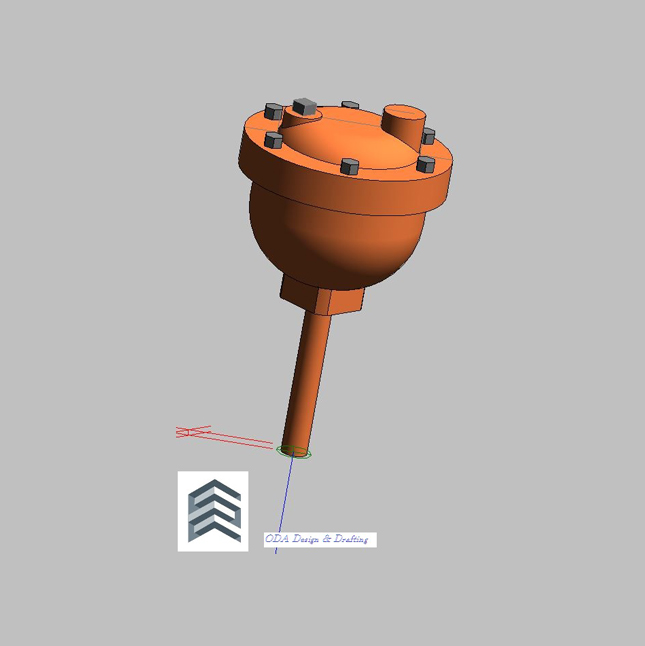645x646 pixels.
Task: Select the red connector arrow lines
Action: 224,437
